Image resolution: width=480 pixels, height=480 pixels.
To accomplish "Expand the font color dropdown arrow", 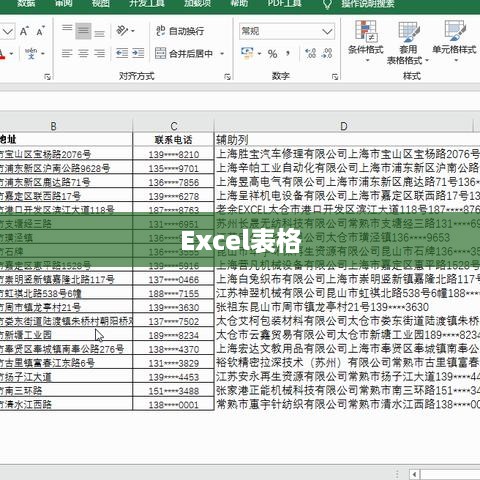I will (x=12, y=53).
